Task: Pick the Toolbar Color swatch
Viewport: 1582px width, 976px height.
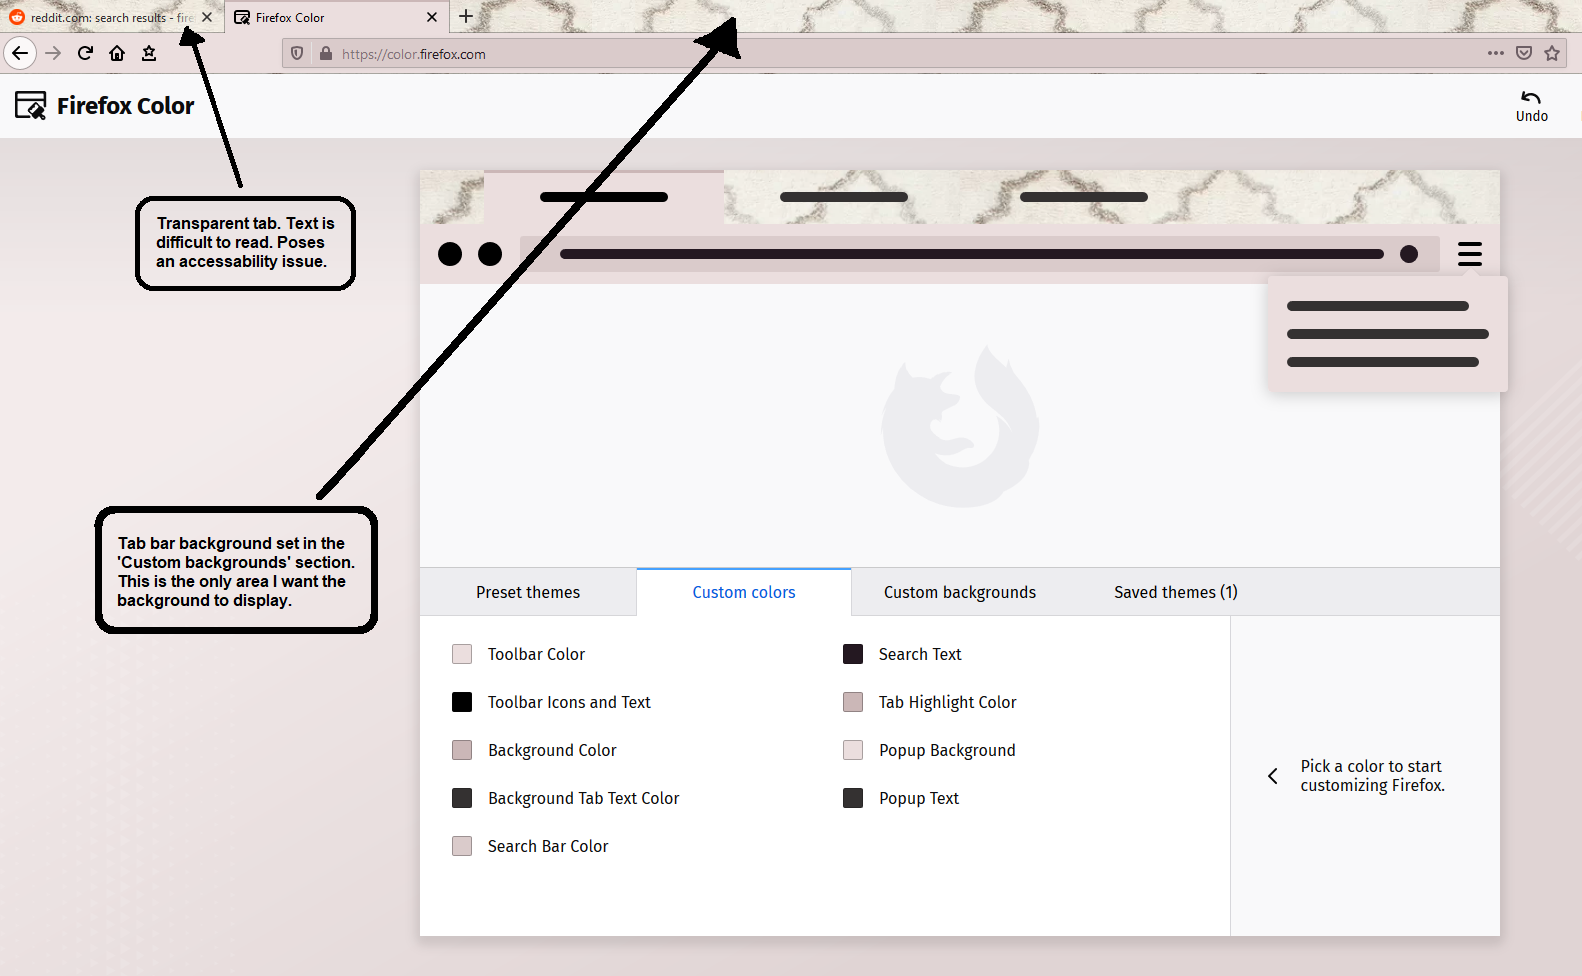Action: pos(462,654)
